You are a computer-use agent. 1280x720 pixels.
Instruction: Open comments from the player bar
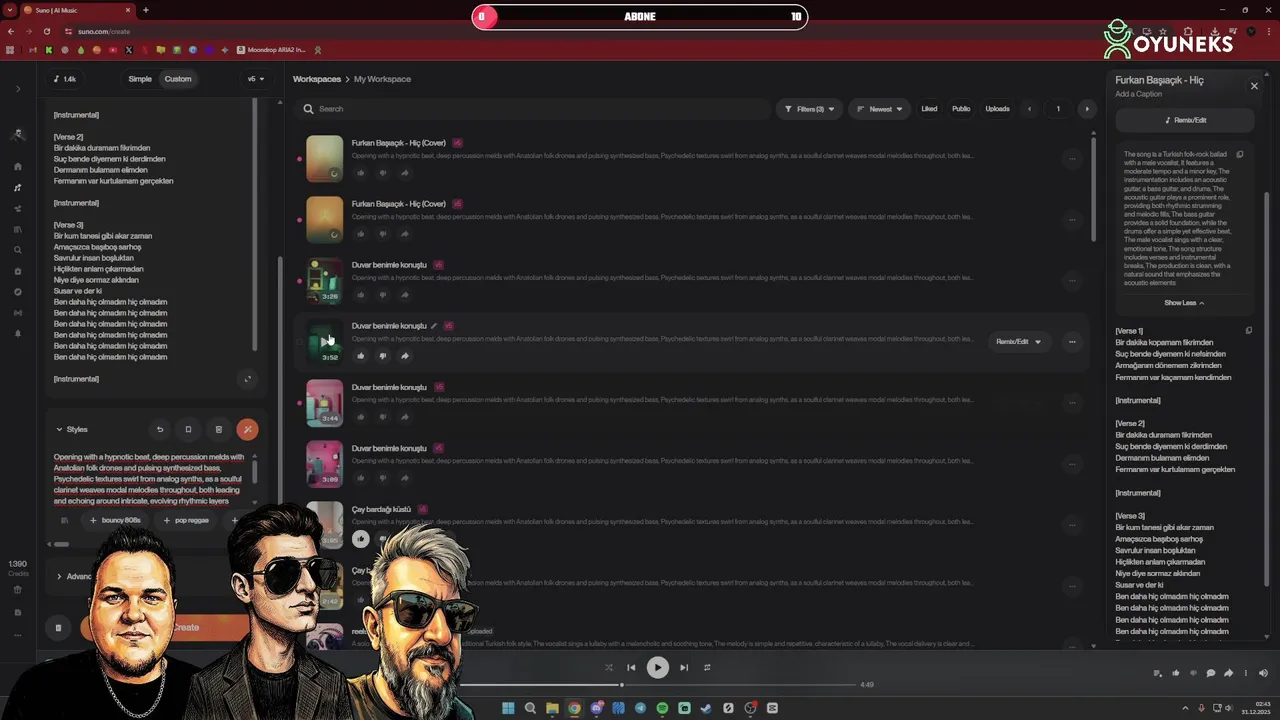coord(1211,673)
